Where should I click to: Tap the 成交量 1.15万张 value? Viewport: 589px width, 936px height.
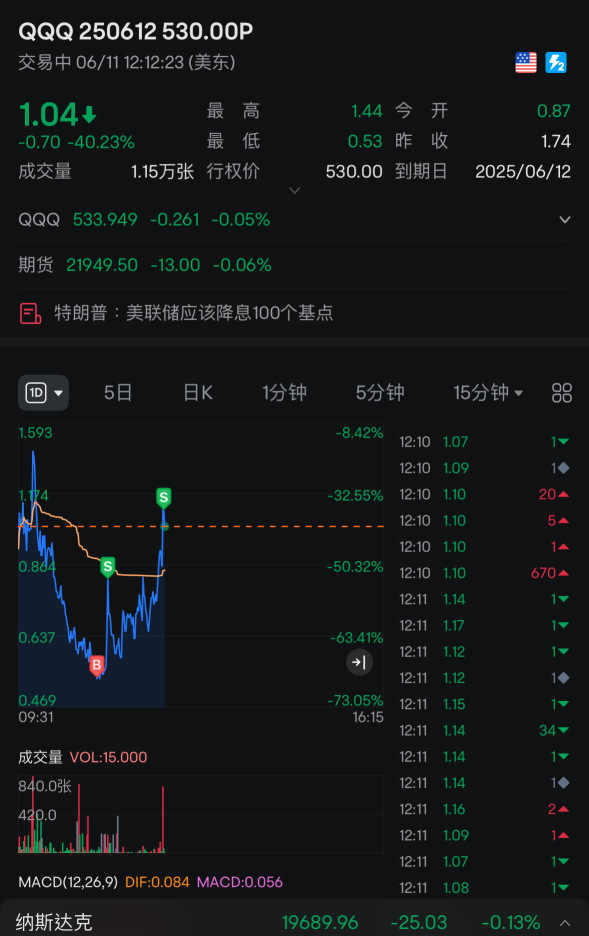(162, 172)
